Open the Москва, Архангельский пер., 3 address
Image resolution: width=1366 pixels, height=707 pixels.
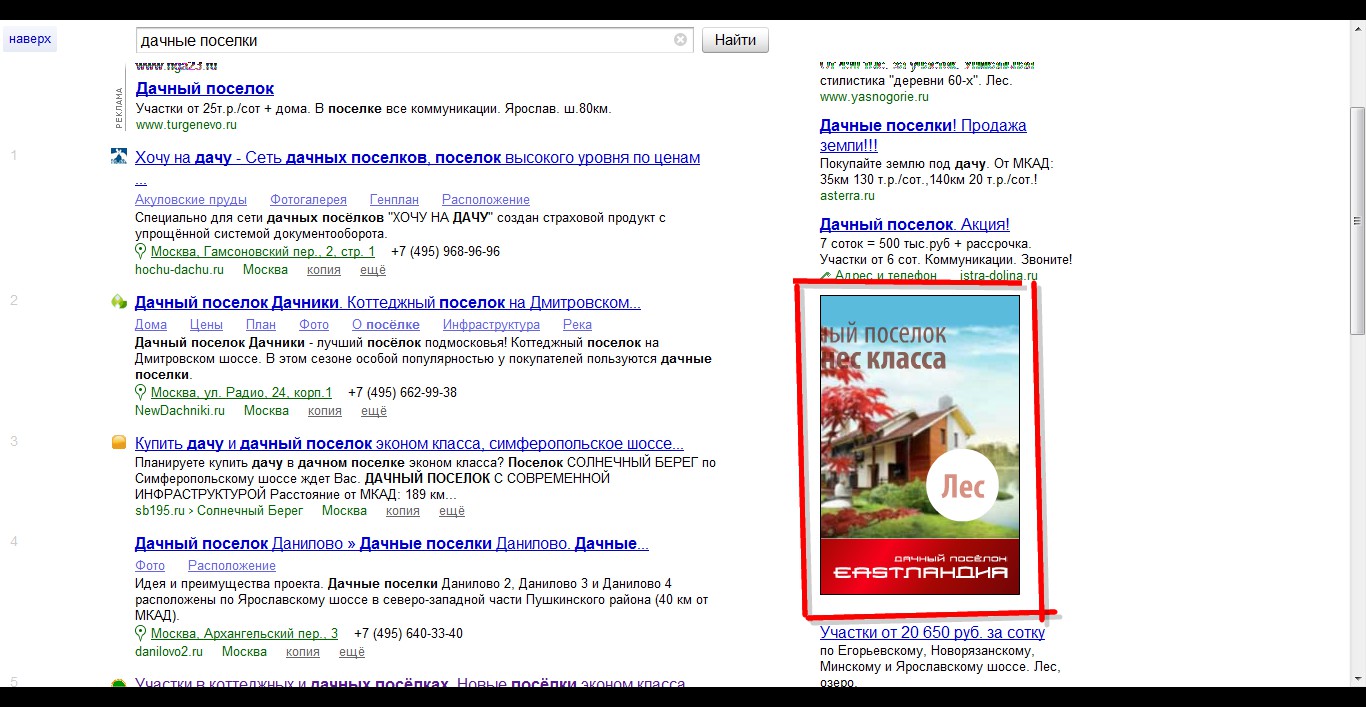point(244,634)
